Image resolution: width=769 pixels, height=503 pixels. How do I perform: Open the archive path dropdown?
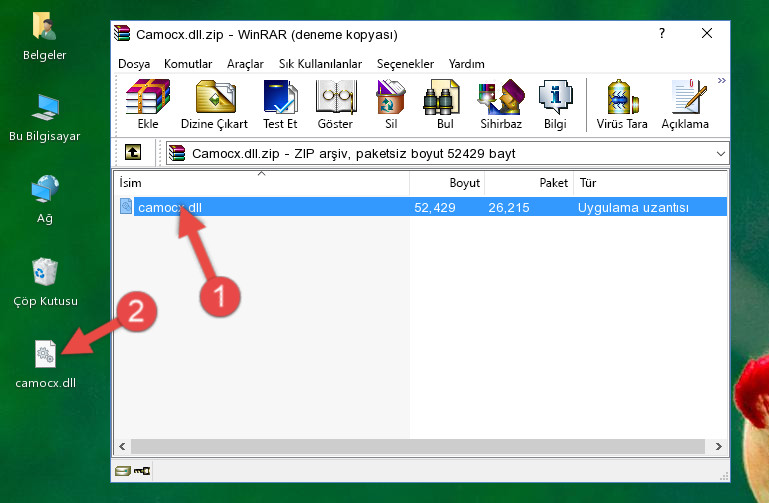720,153
